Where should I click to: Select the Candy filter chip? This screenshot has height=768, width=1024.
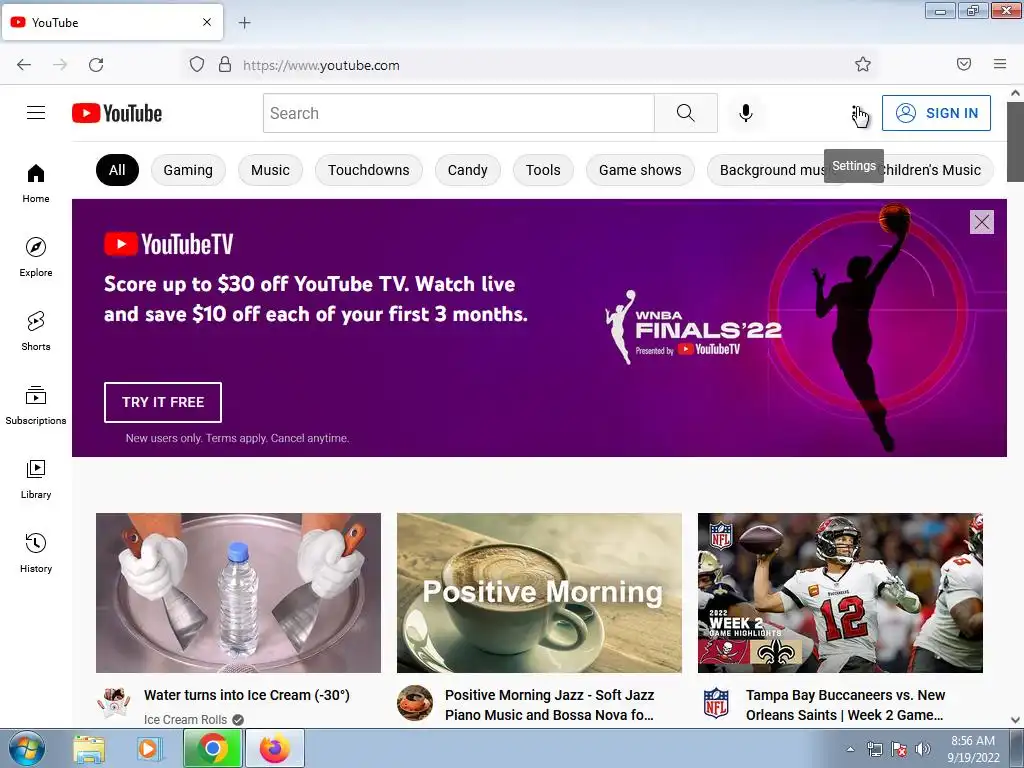click(x=468, y=170)
